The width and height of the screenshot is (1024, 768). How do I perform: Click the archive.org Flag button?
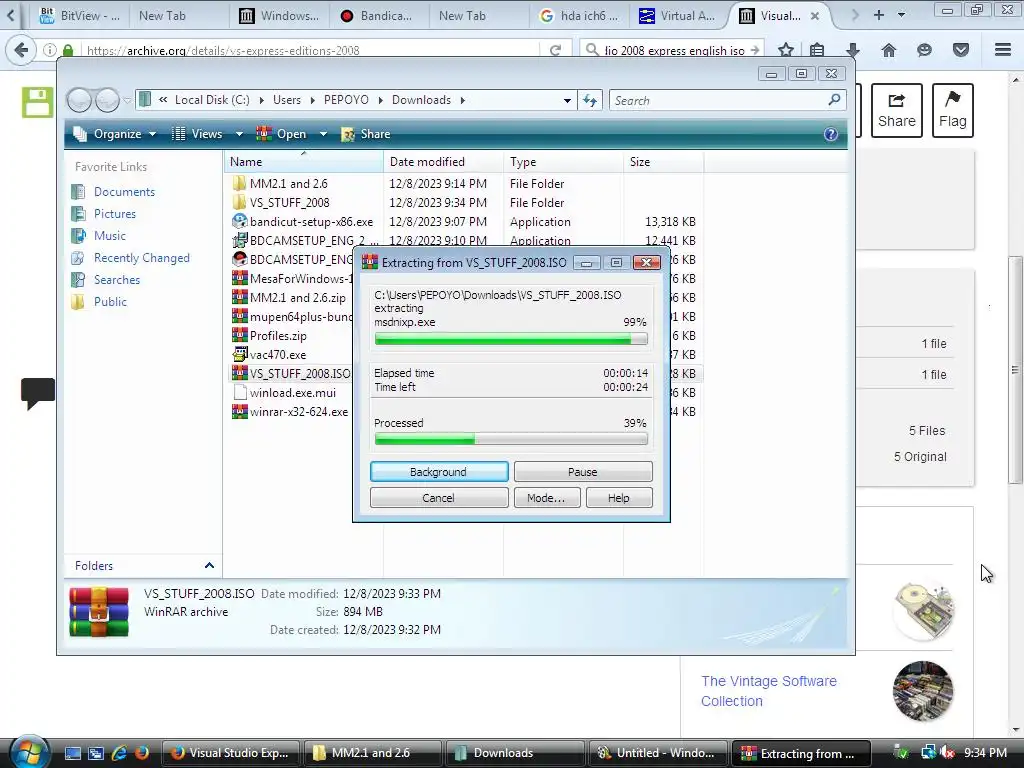coord(953,110)
